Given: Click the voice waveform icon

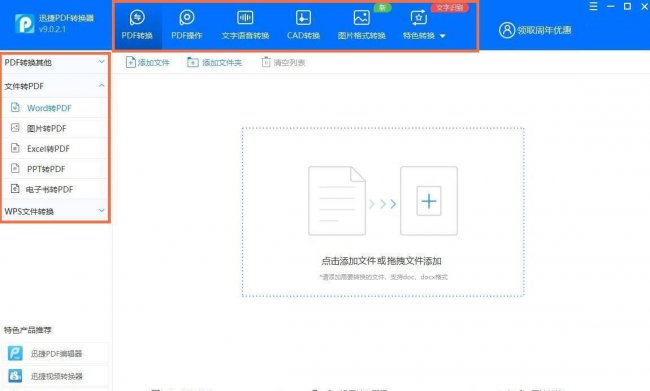Looking at the screenshot, I should pyautogui.click(x=245, y=17).
